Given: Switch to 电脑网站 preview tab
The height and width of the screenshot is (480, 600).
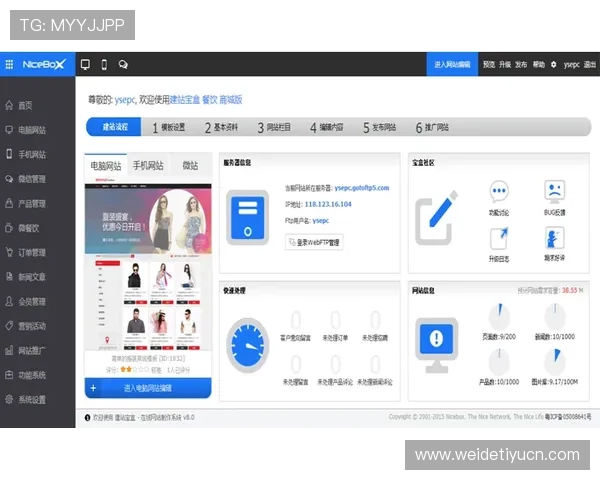Looking at the screenshot, I should coord(106,165).
